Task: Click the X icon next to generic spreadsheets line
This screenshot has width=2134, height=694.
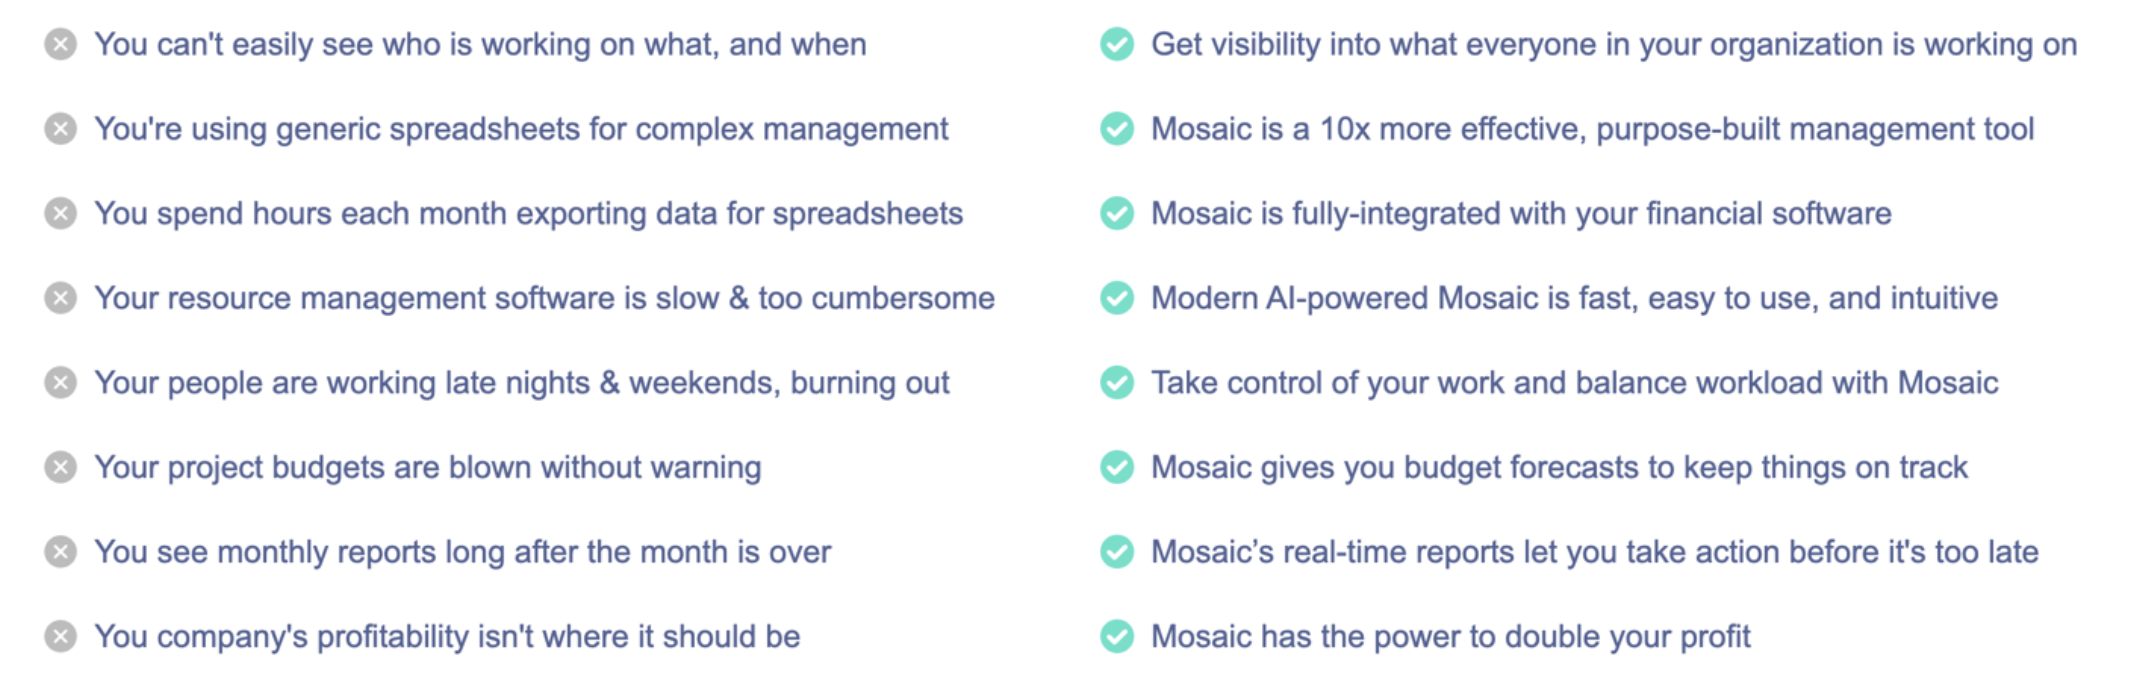Action: pos(61,129)
